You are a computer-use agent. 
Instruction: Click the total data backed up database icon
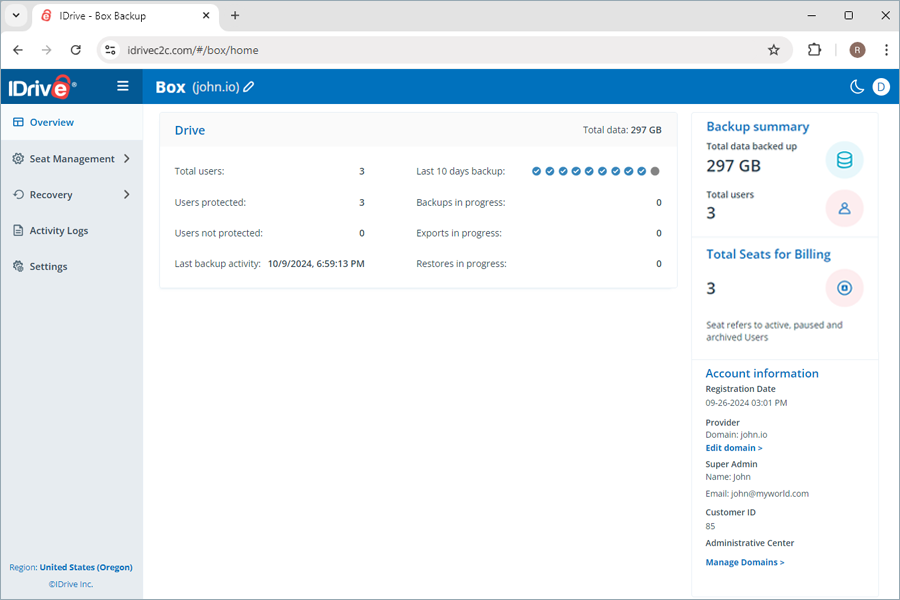click(x=844, y=160)
